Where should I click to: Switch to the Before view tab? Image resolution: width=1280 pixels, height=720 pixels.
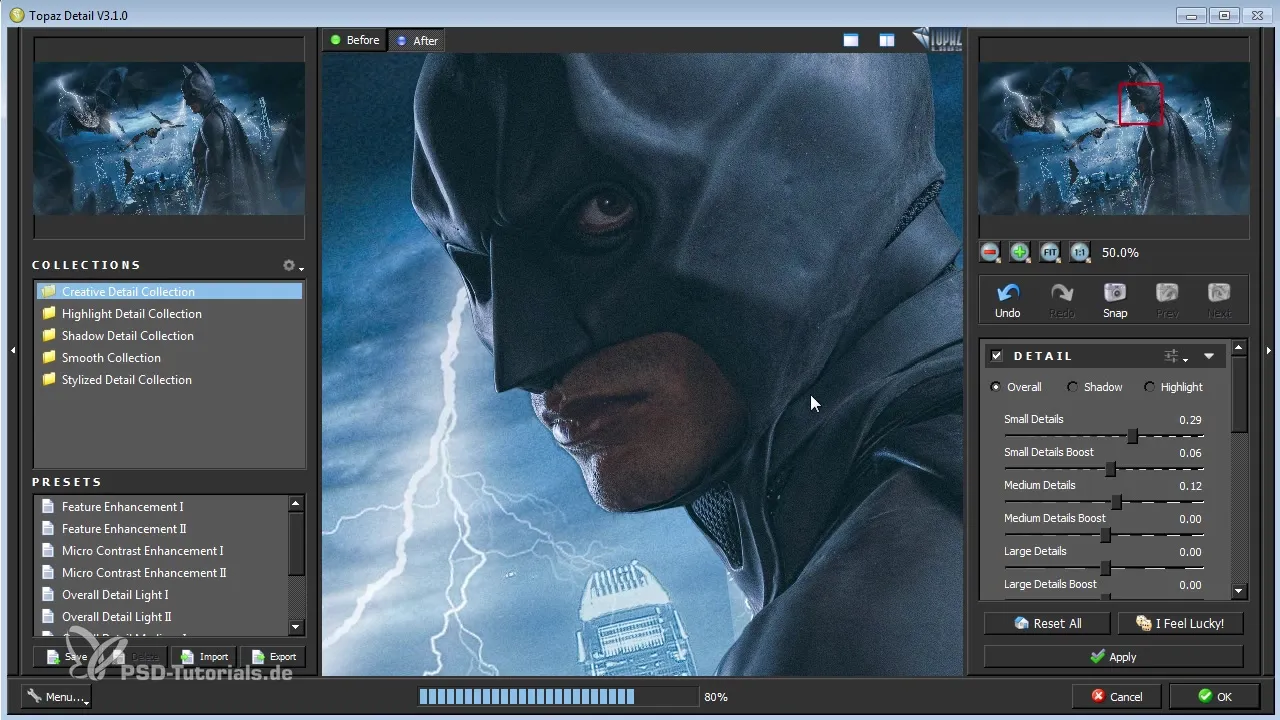355,40
